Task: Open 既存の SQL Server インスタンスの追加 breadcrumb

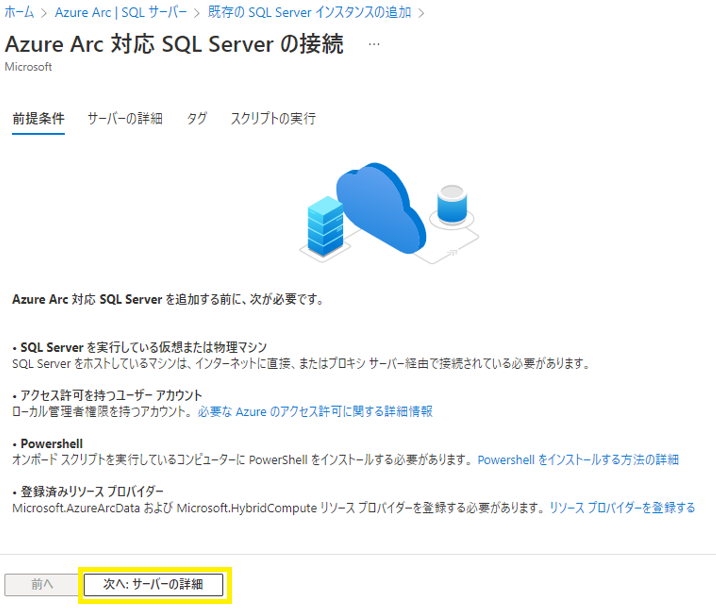Action: (309, 12)
